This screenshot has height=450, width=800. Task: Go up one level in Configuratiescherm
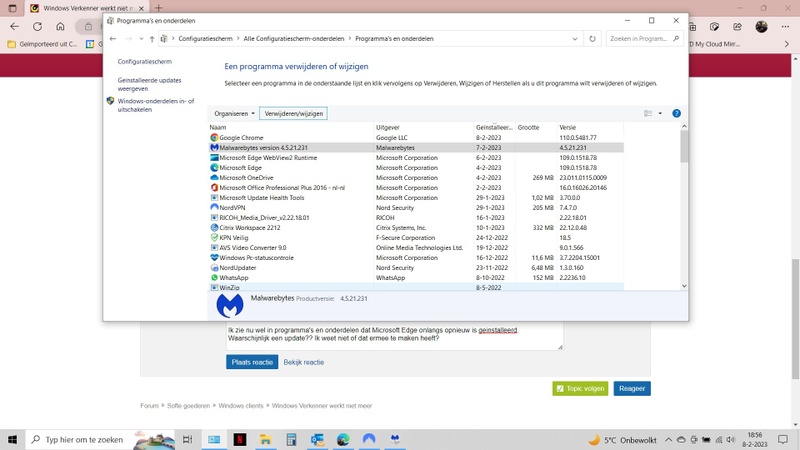click(152, 39)
